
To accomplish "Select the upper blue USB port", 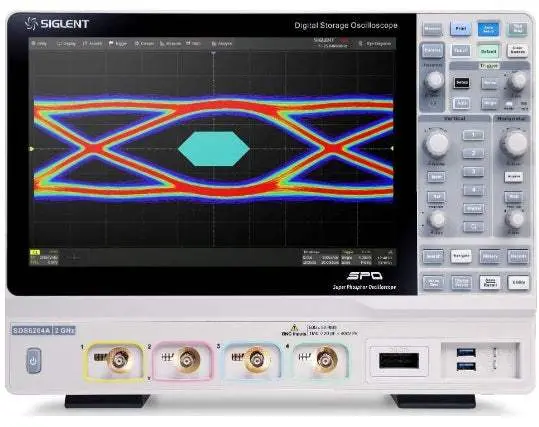I will point(466,352).
